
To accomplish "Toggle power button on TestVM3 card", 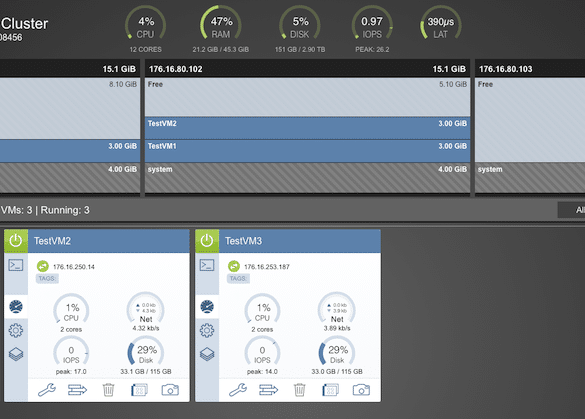I will click(207, 241).
